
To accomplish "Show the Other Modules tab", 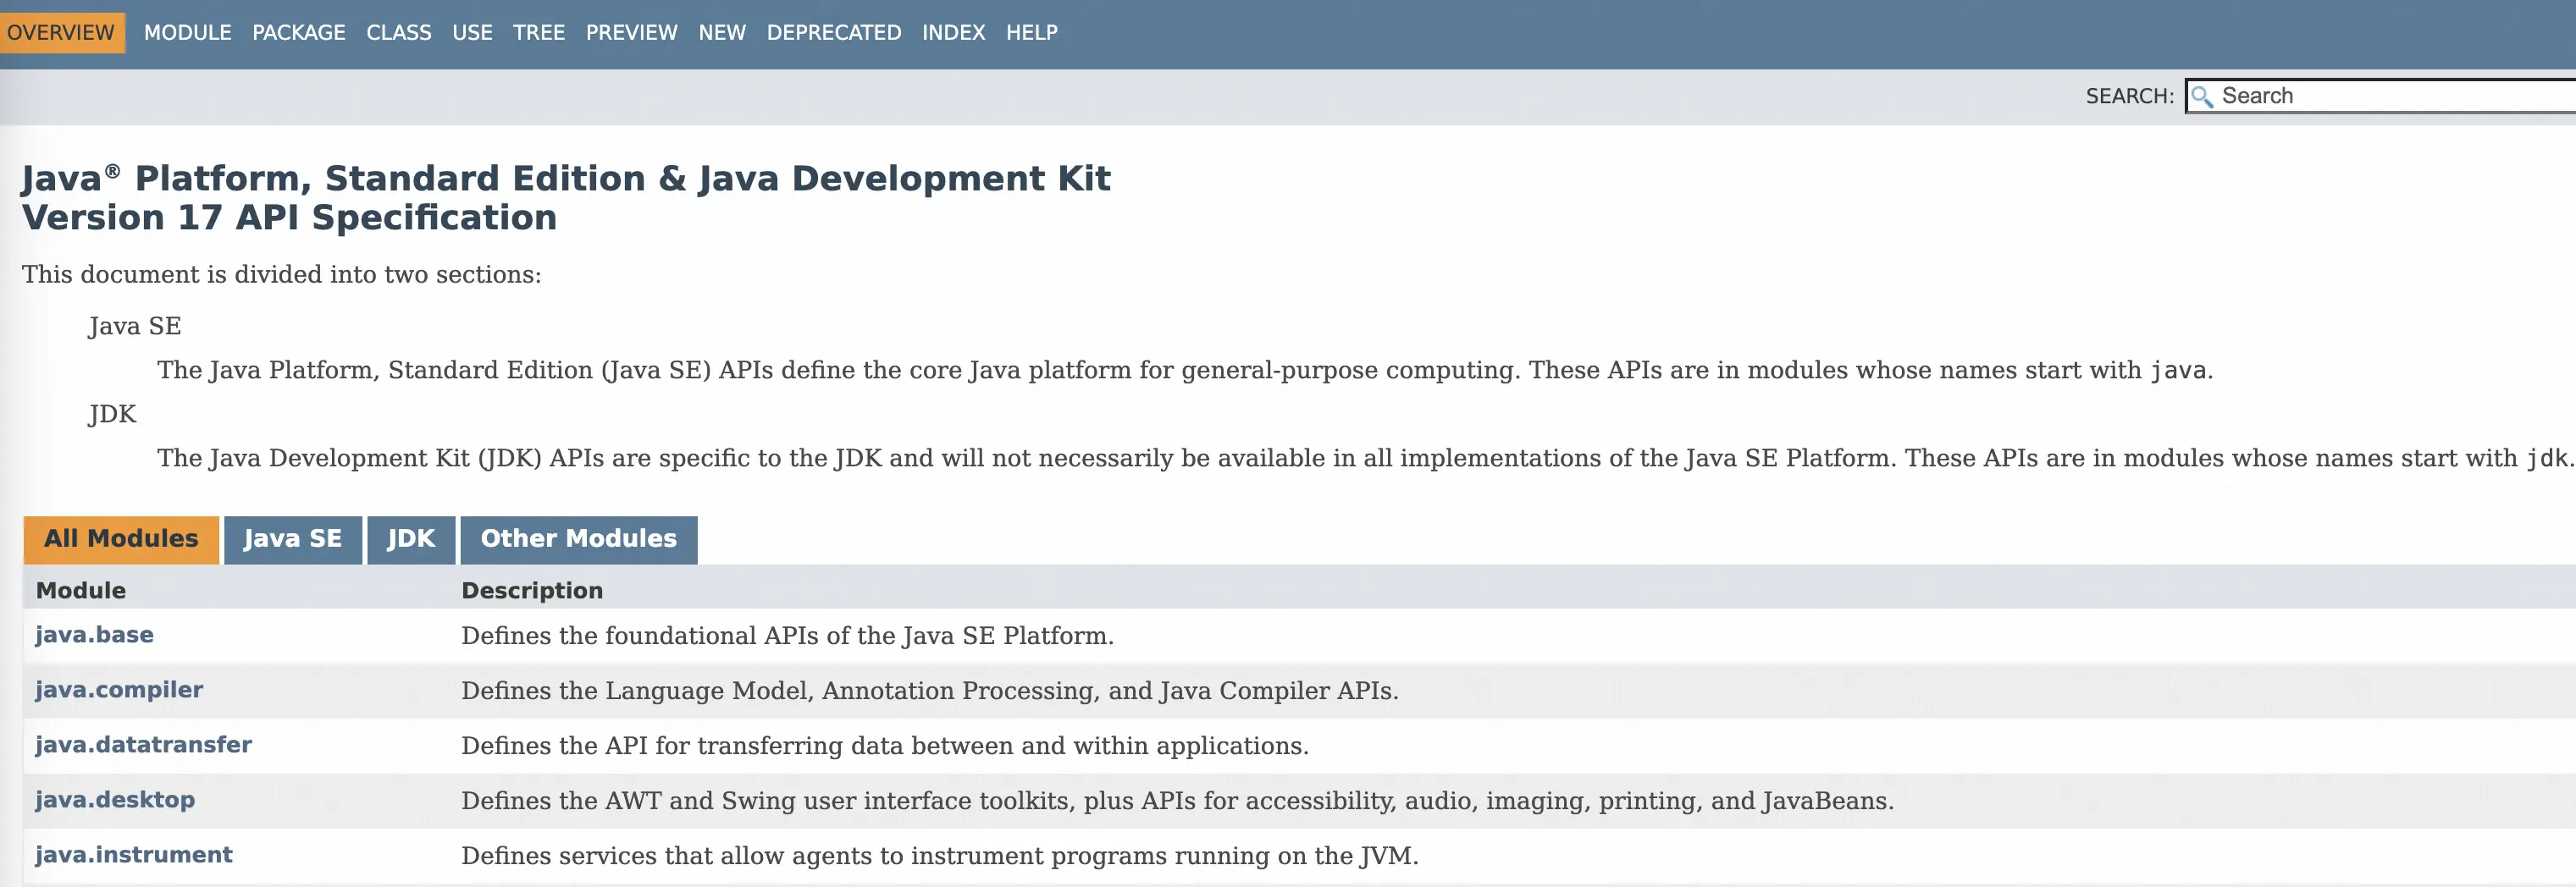I will tap(578, 539).
